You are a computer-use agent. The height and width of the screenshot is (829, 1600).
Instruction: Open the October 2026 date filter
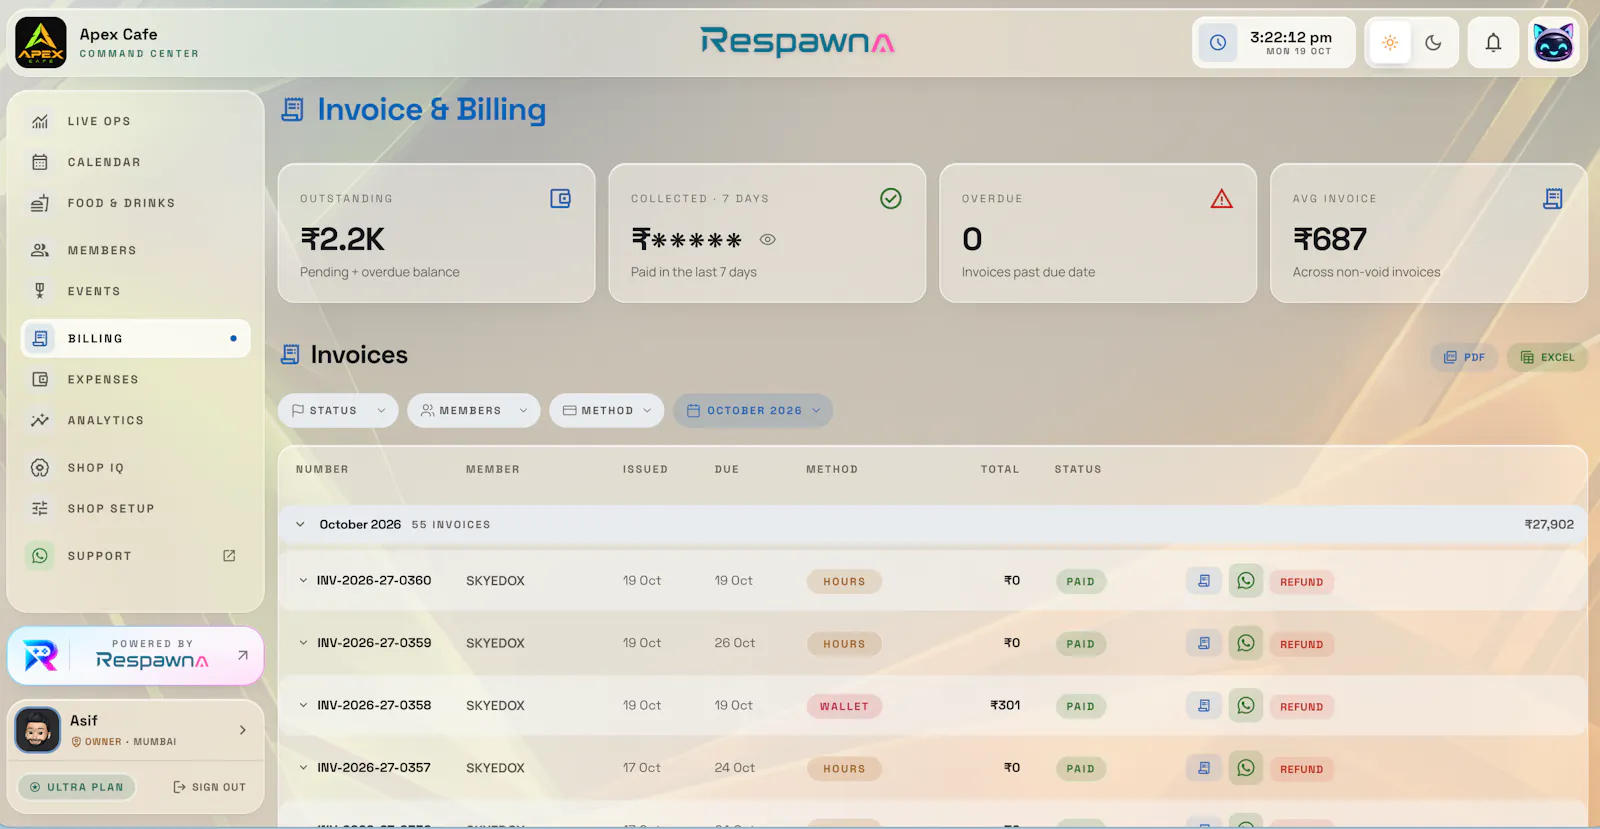point(754,410)
